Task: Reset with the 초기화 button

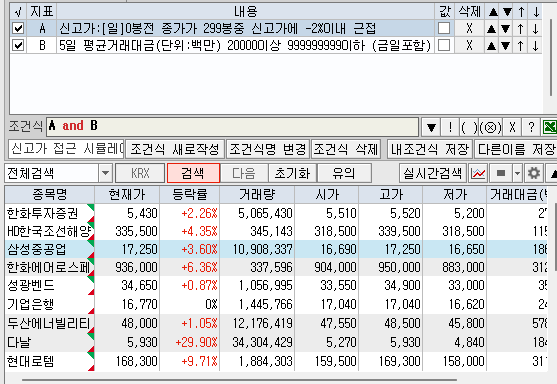Action: [x=292, y=173]
